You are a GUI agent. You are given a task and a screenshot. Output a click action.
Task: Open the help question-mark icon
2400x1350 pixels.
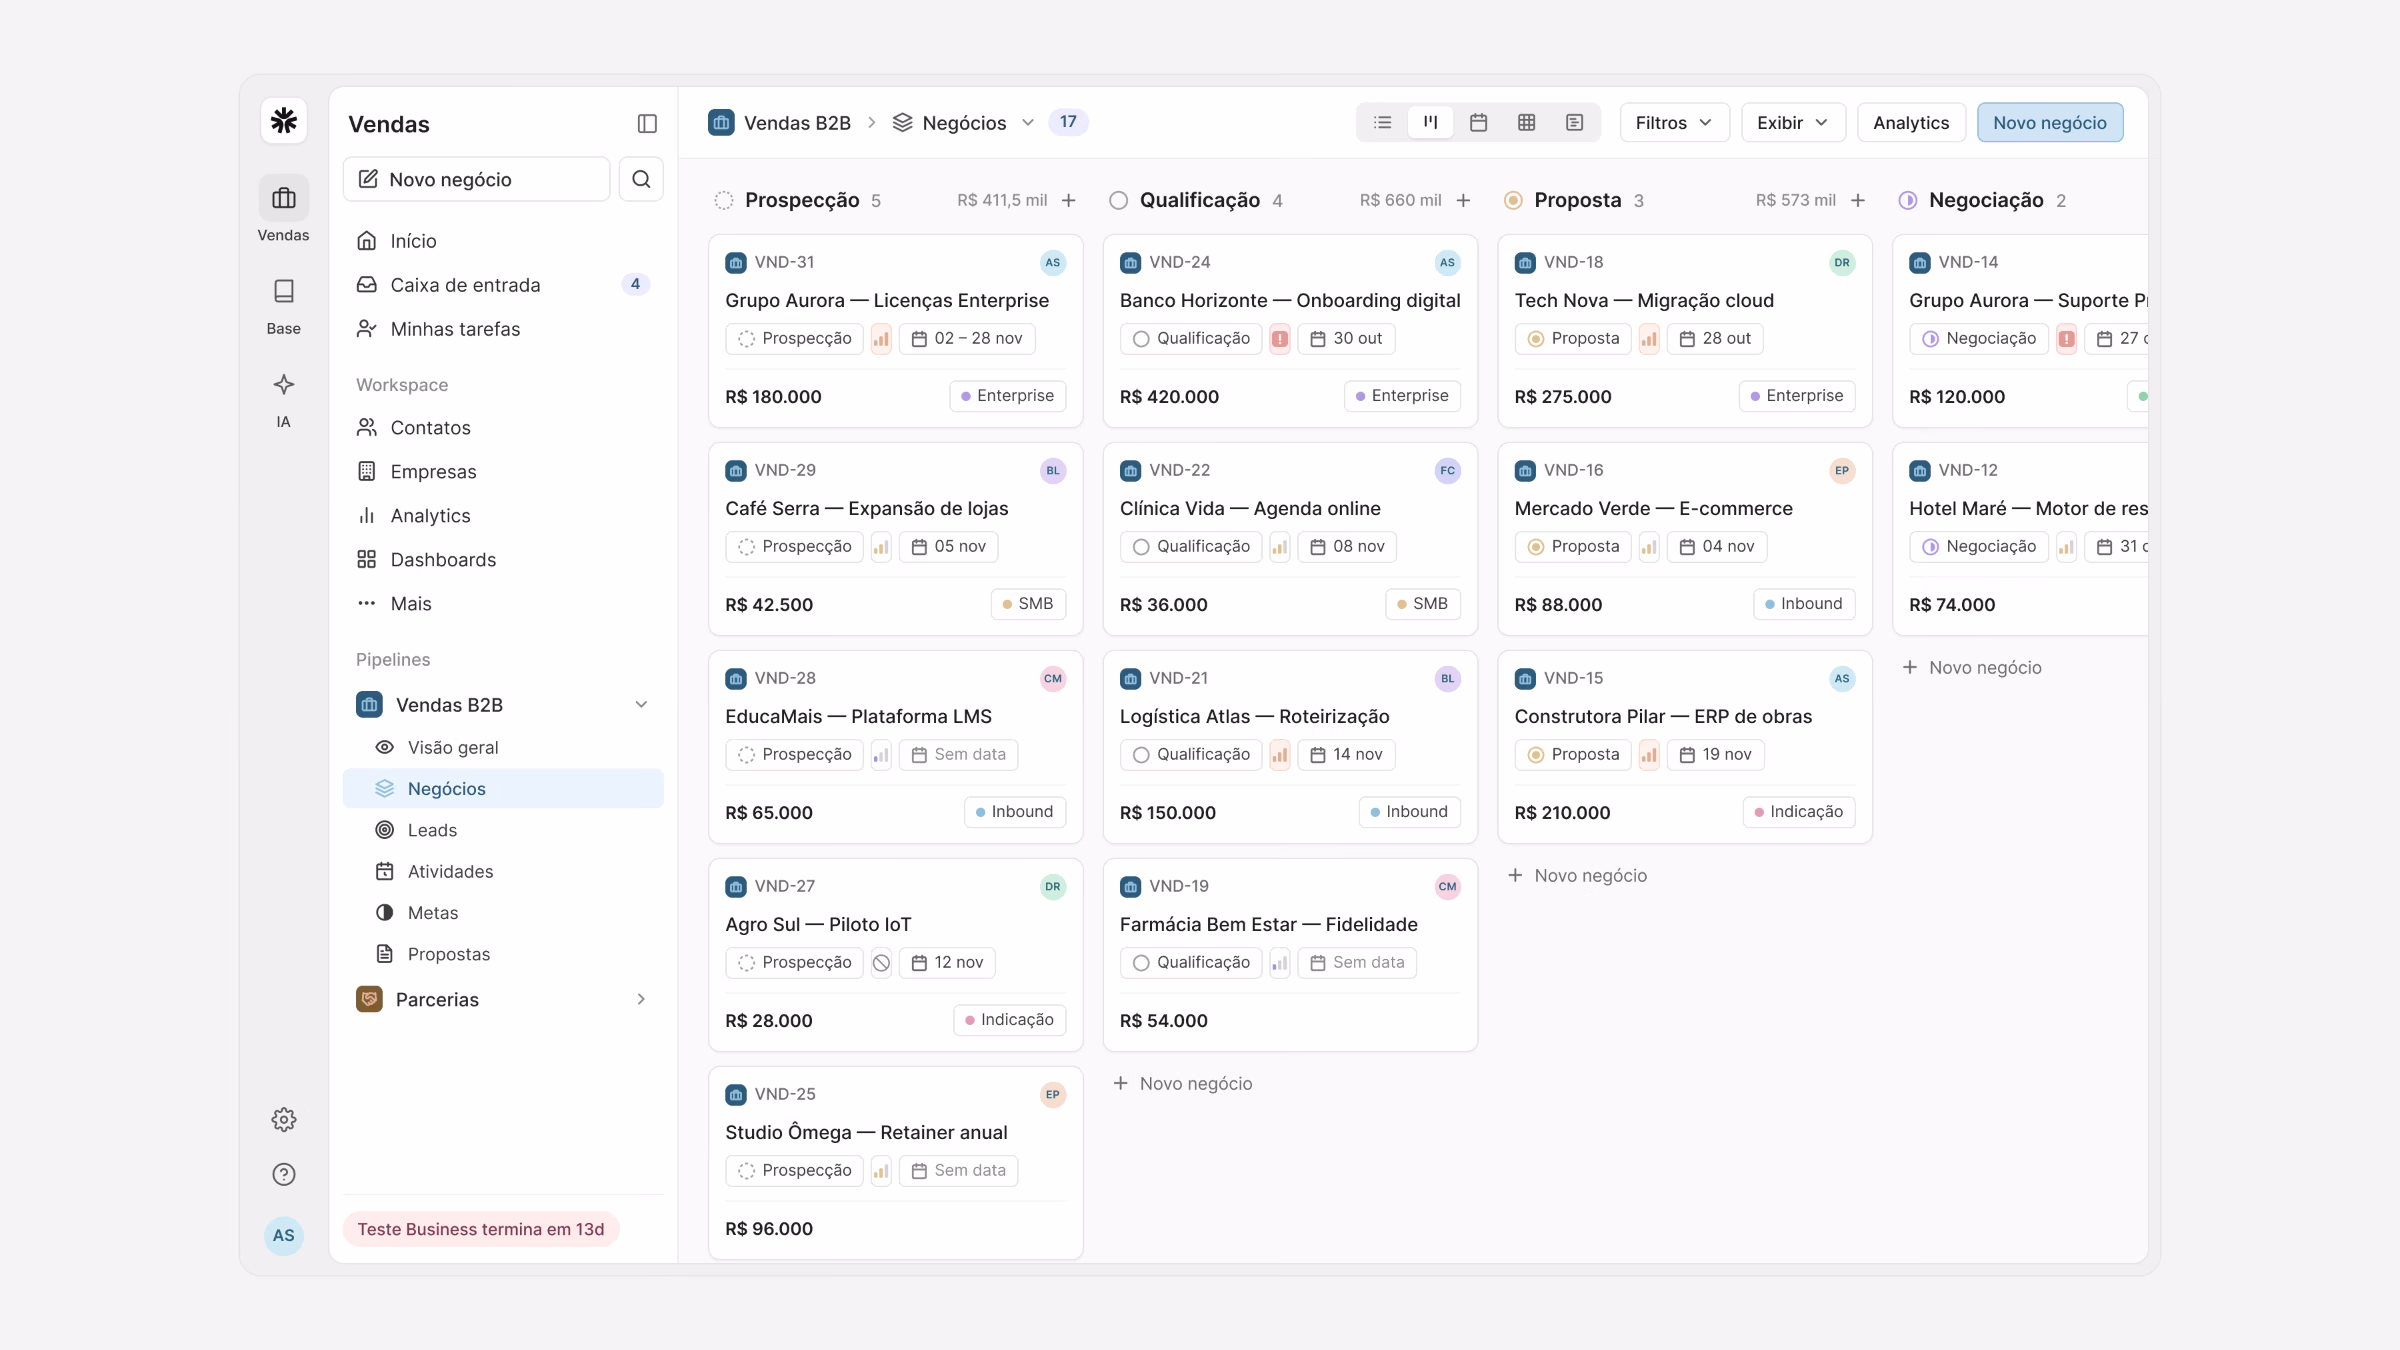(x=284, y=1174)
